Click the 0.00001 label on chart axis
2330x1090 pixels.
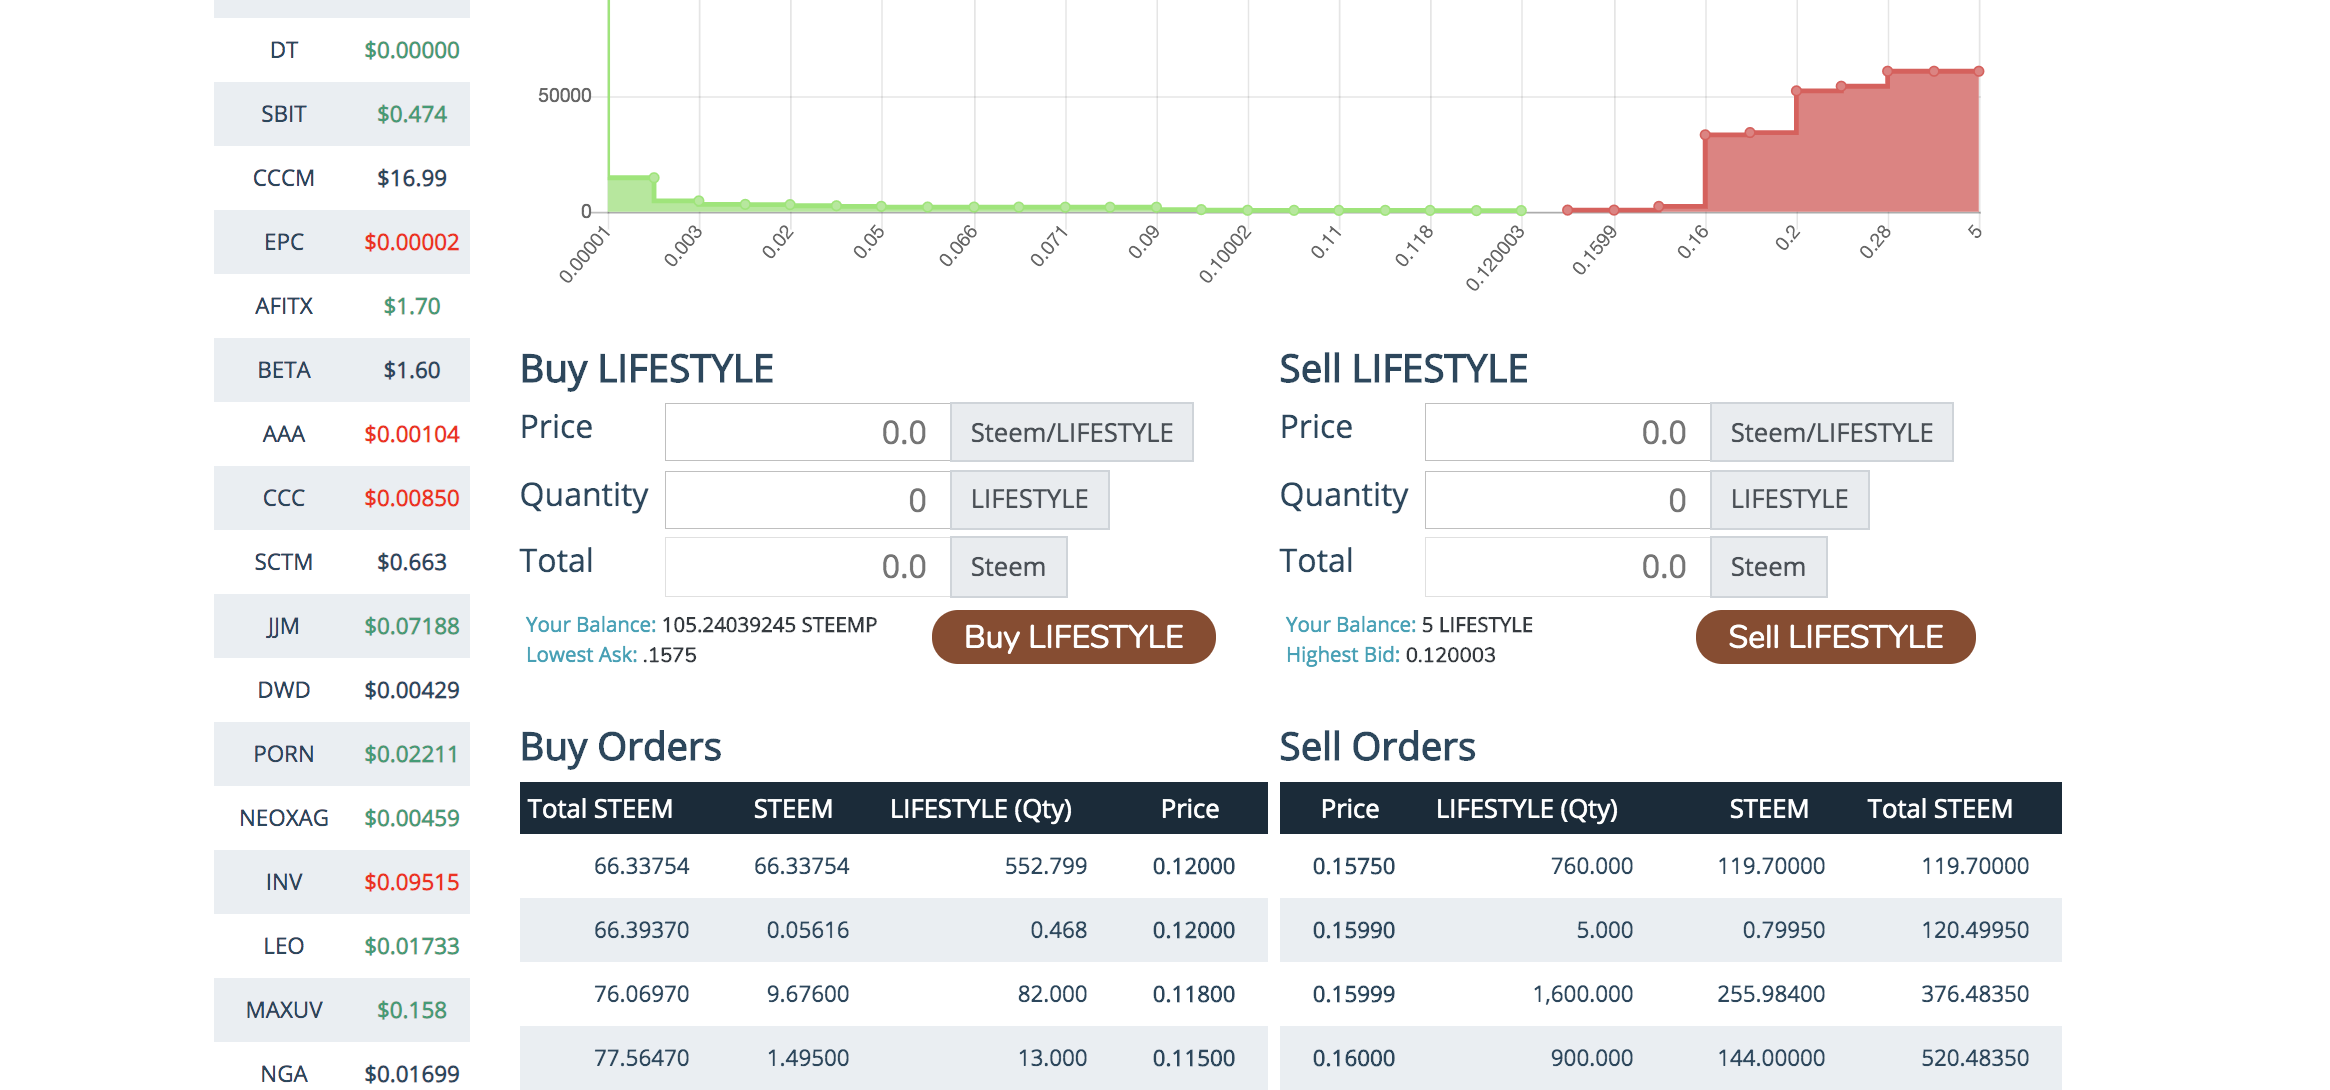pos(584,254)
